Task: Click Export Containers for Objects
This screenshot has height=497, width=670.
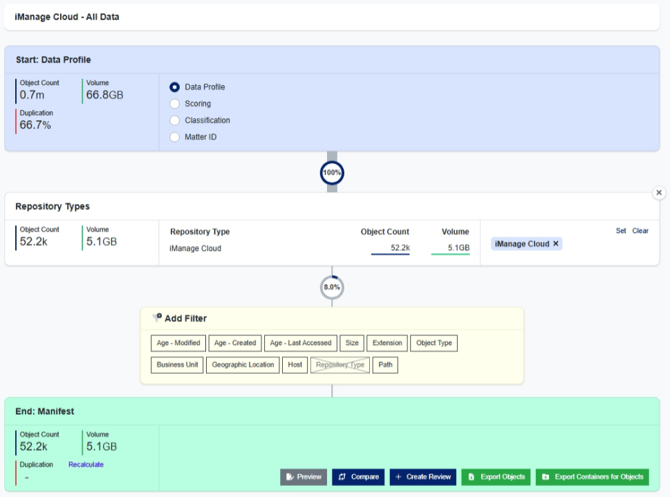Action: click(x=592, y=477)
